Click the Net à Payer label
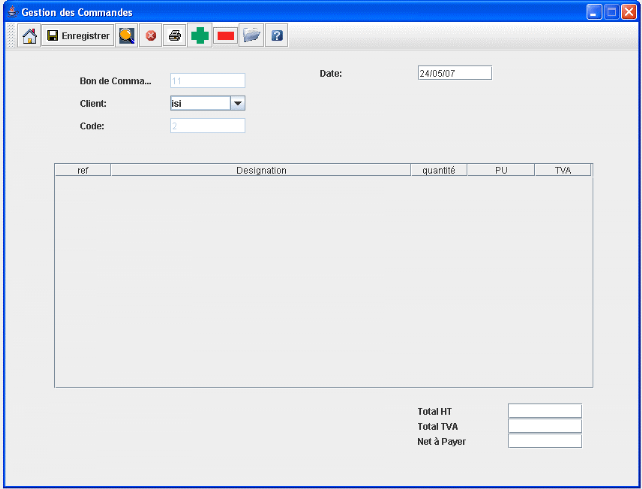The image size is (642, 489). coord(441,441)
